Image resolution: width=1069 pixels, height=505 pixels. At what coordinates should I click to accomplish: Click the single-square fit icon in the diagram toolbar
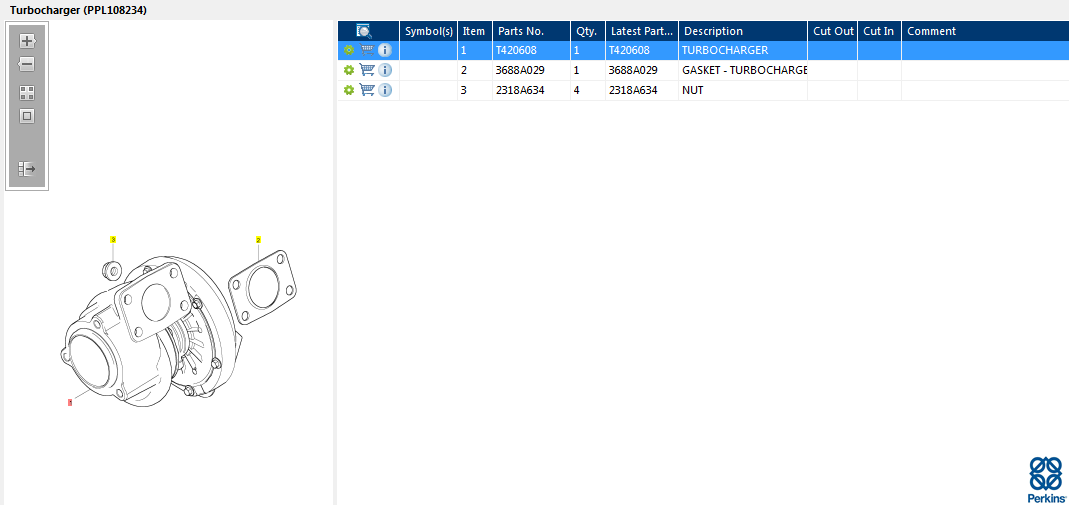[x=27, y=116]
